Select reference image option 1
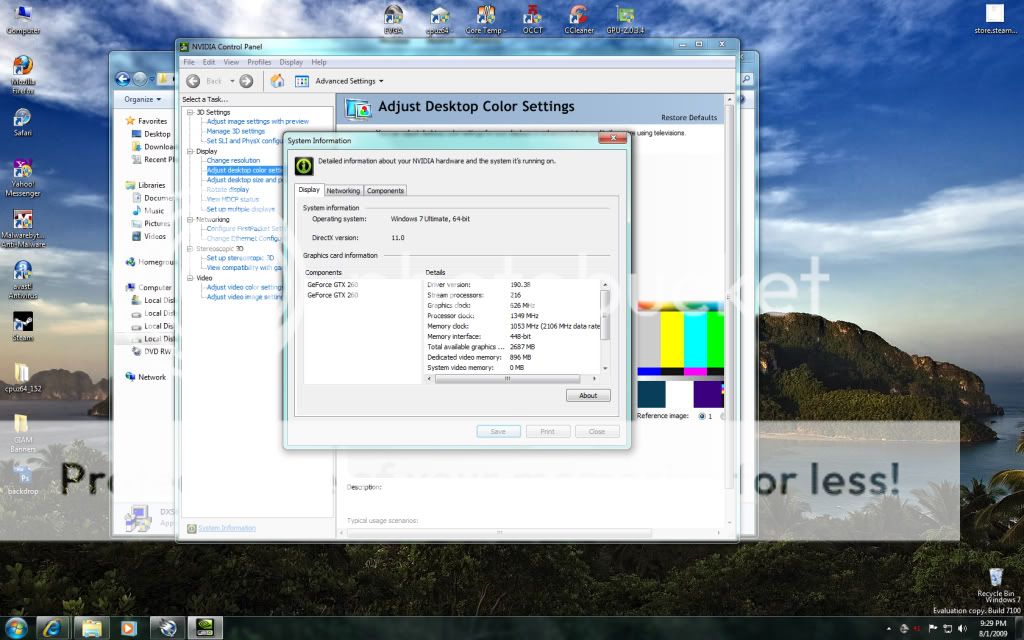Screen dimensions: 1024x640 (x=702, y=416)
